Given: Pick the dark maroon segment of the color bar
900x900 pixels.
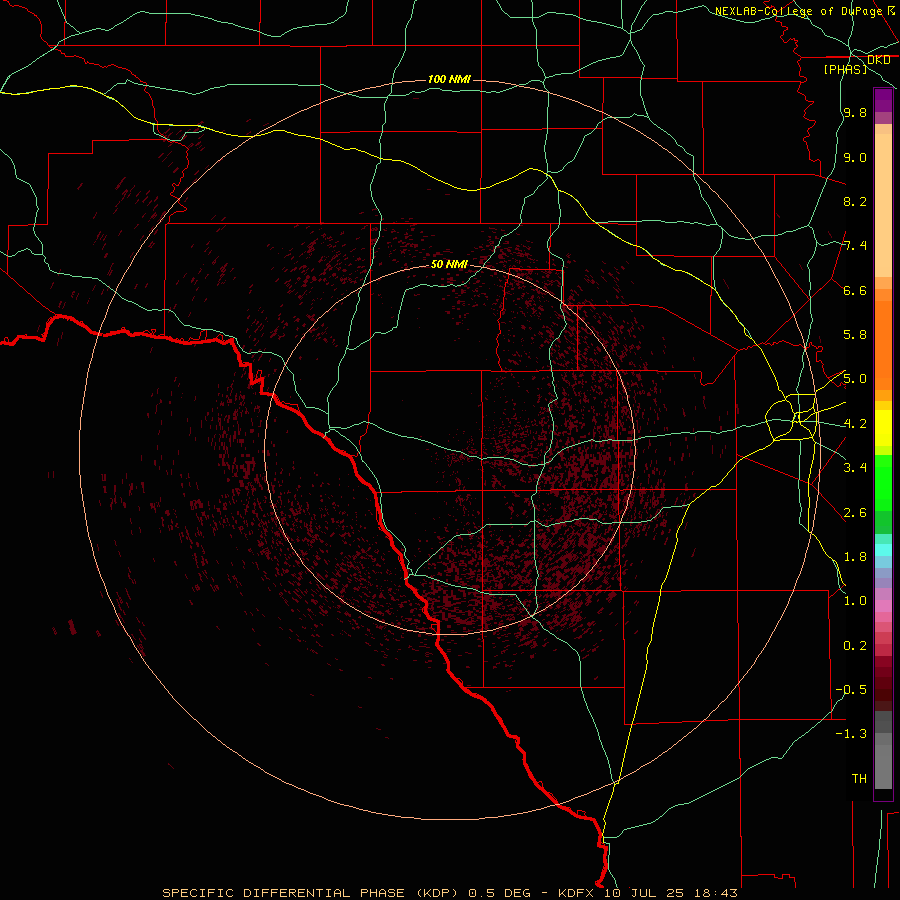Looking at the screenshot, I should 883,683.
